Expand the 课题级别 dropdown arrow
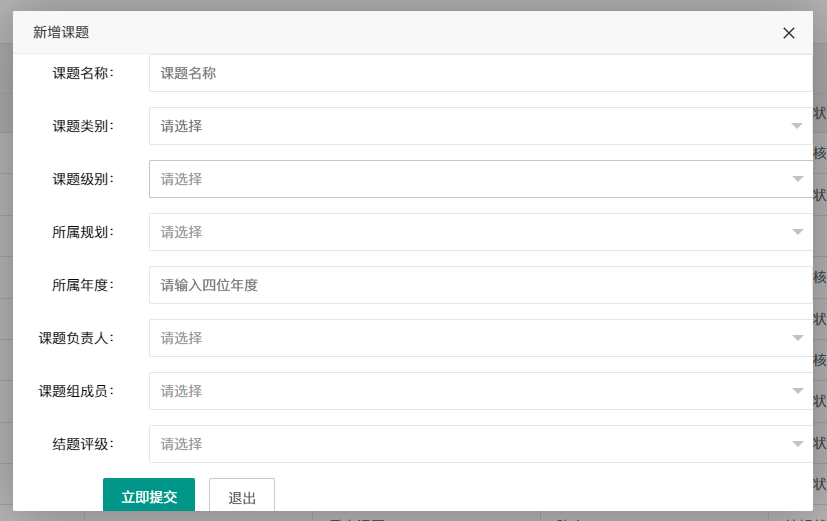Screen dimensions: 827x521 797,179
